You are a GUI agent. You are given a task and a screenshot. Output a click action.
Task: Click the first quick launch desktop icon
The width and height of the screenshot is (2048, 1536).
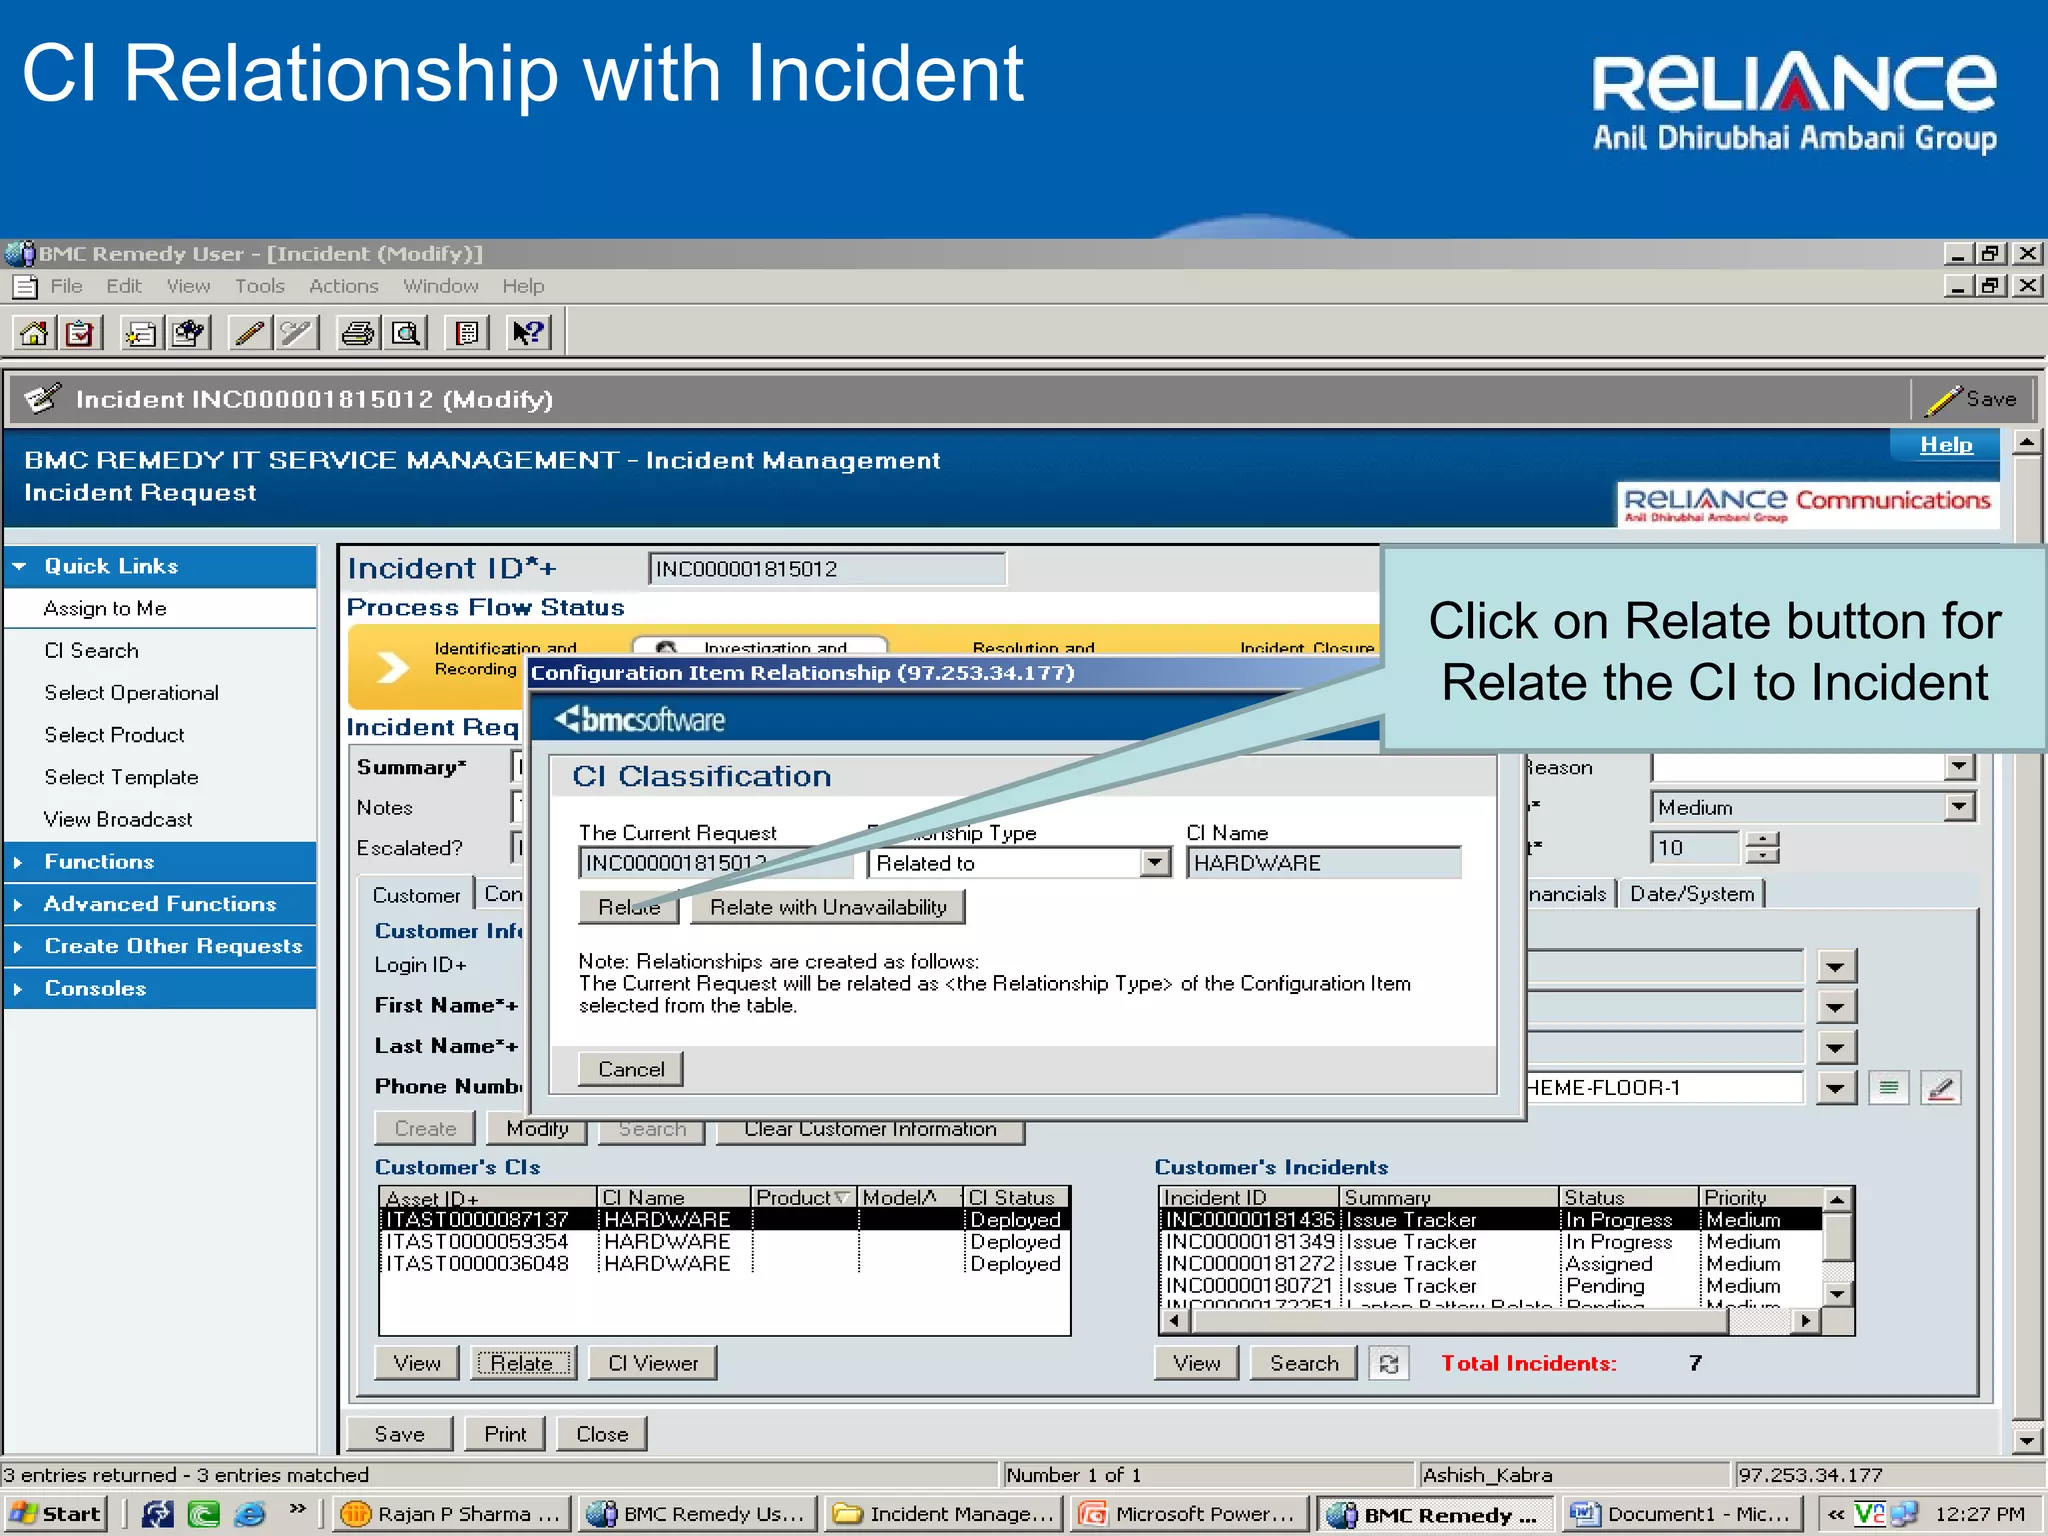tap(157, 1514)
